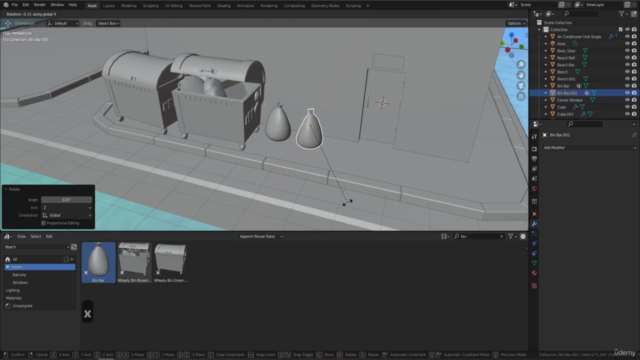Disable Bin Bar.001 in renders
640x360 pixels.
pyautogui.click(x=634, y=93)
